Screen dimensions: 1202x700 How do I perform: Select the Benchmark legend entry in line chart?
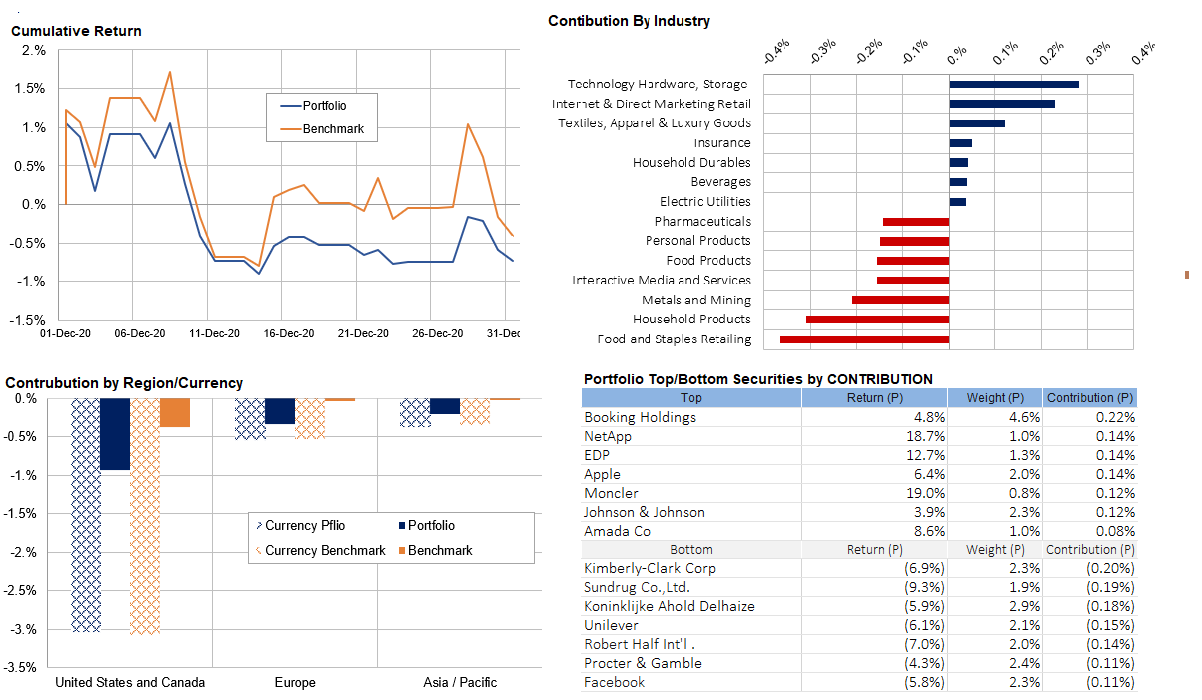click(x=321, y=129)
